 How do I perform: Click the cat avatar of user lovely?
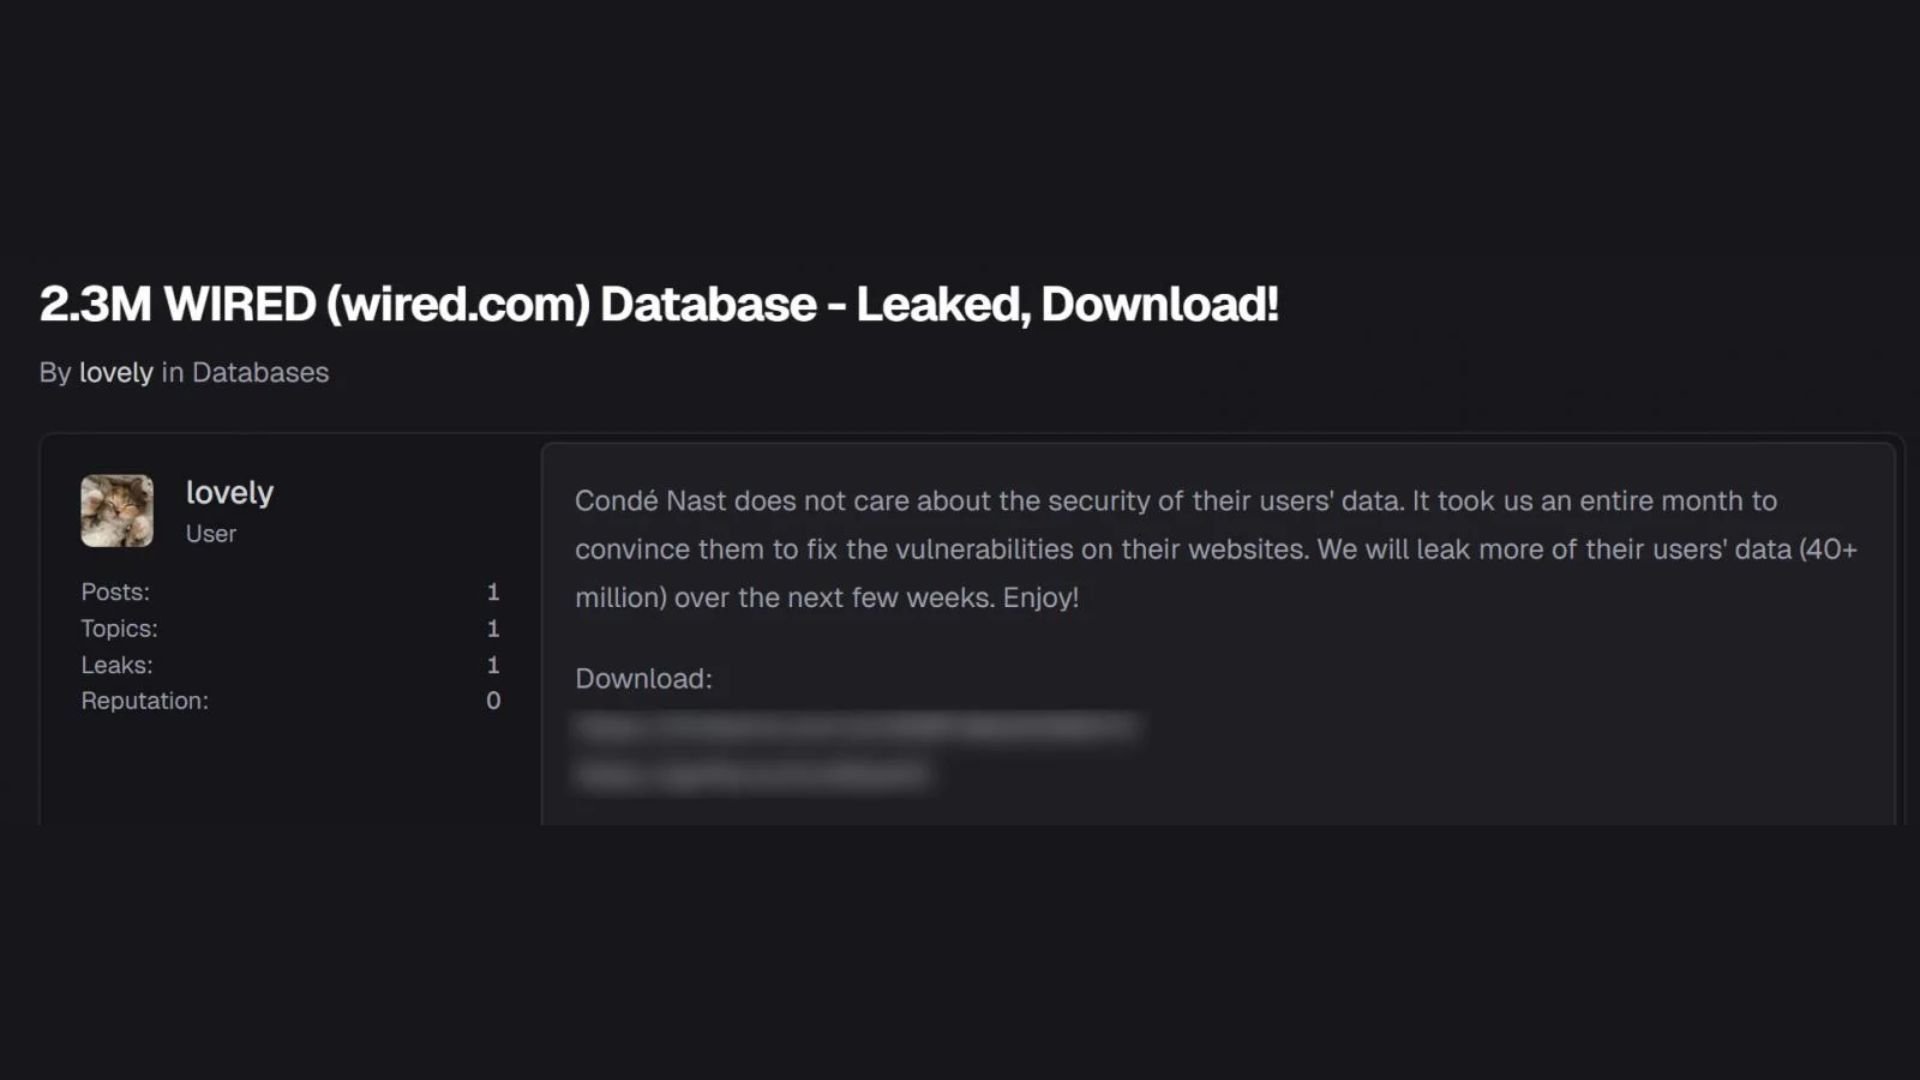pyautogui.click(x=117, y=511)
